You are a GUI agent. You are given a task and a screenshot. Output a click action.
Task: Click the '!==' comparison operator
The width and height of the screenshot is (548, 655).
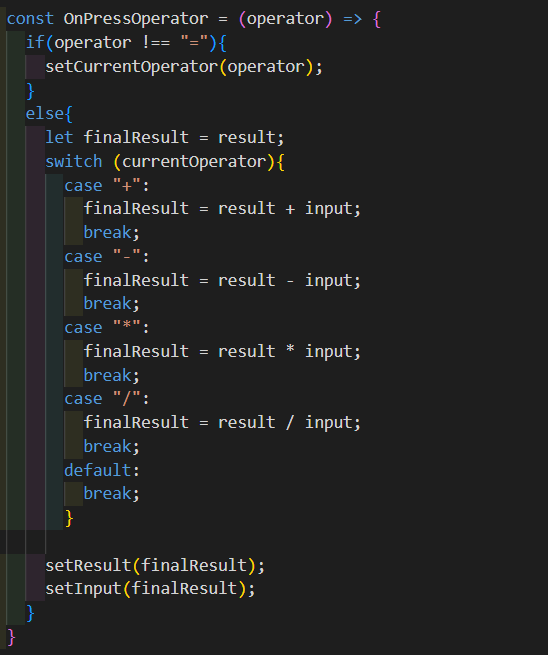[x=156, y=43]
